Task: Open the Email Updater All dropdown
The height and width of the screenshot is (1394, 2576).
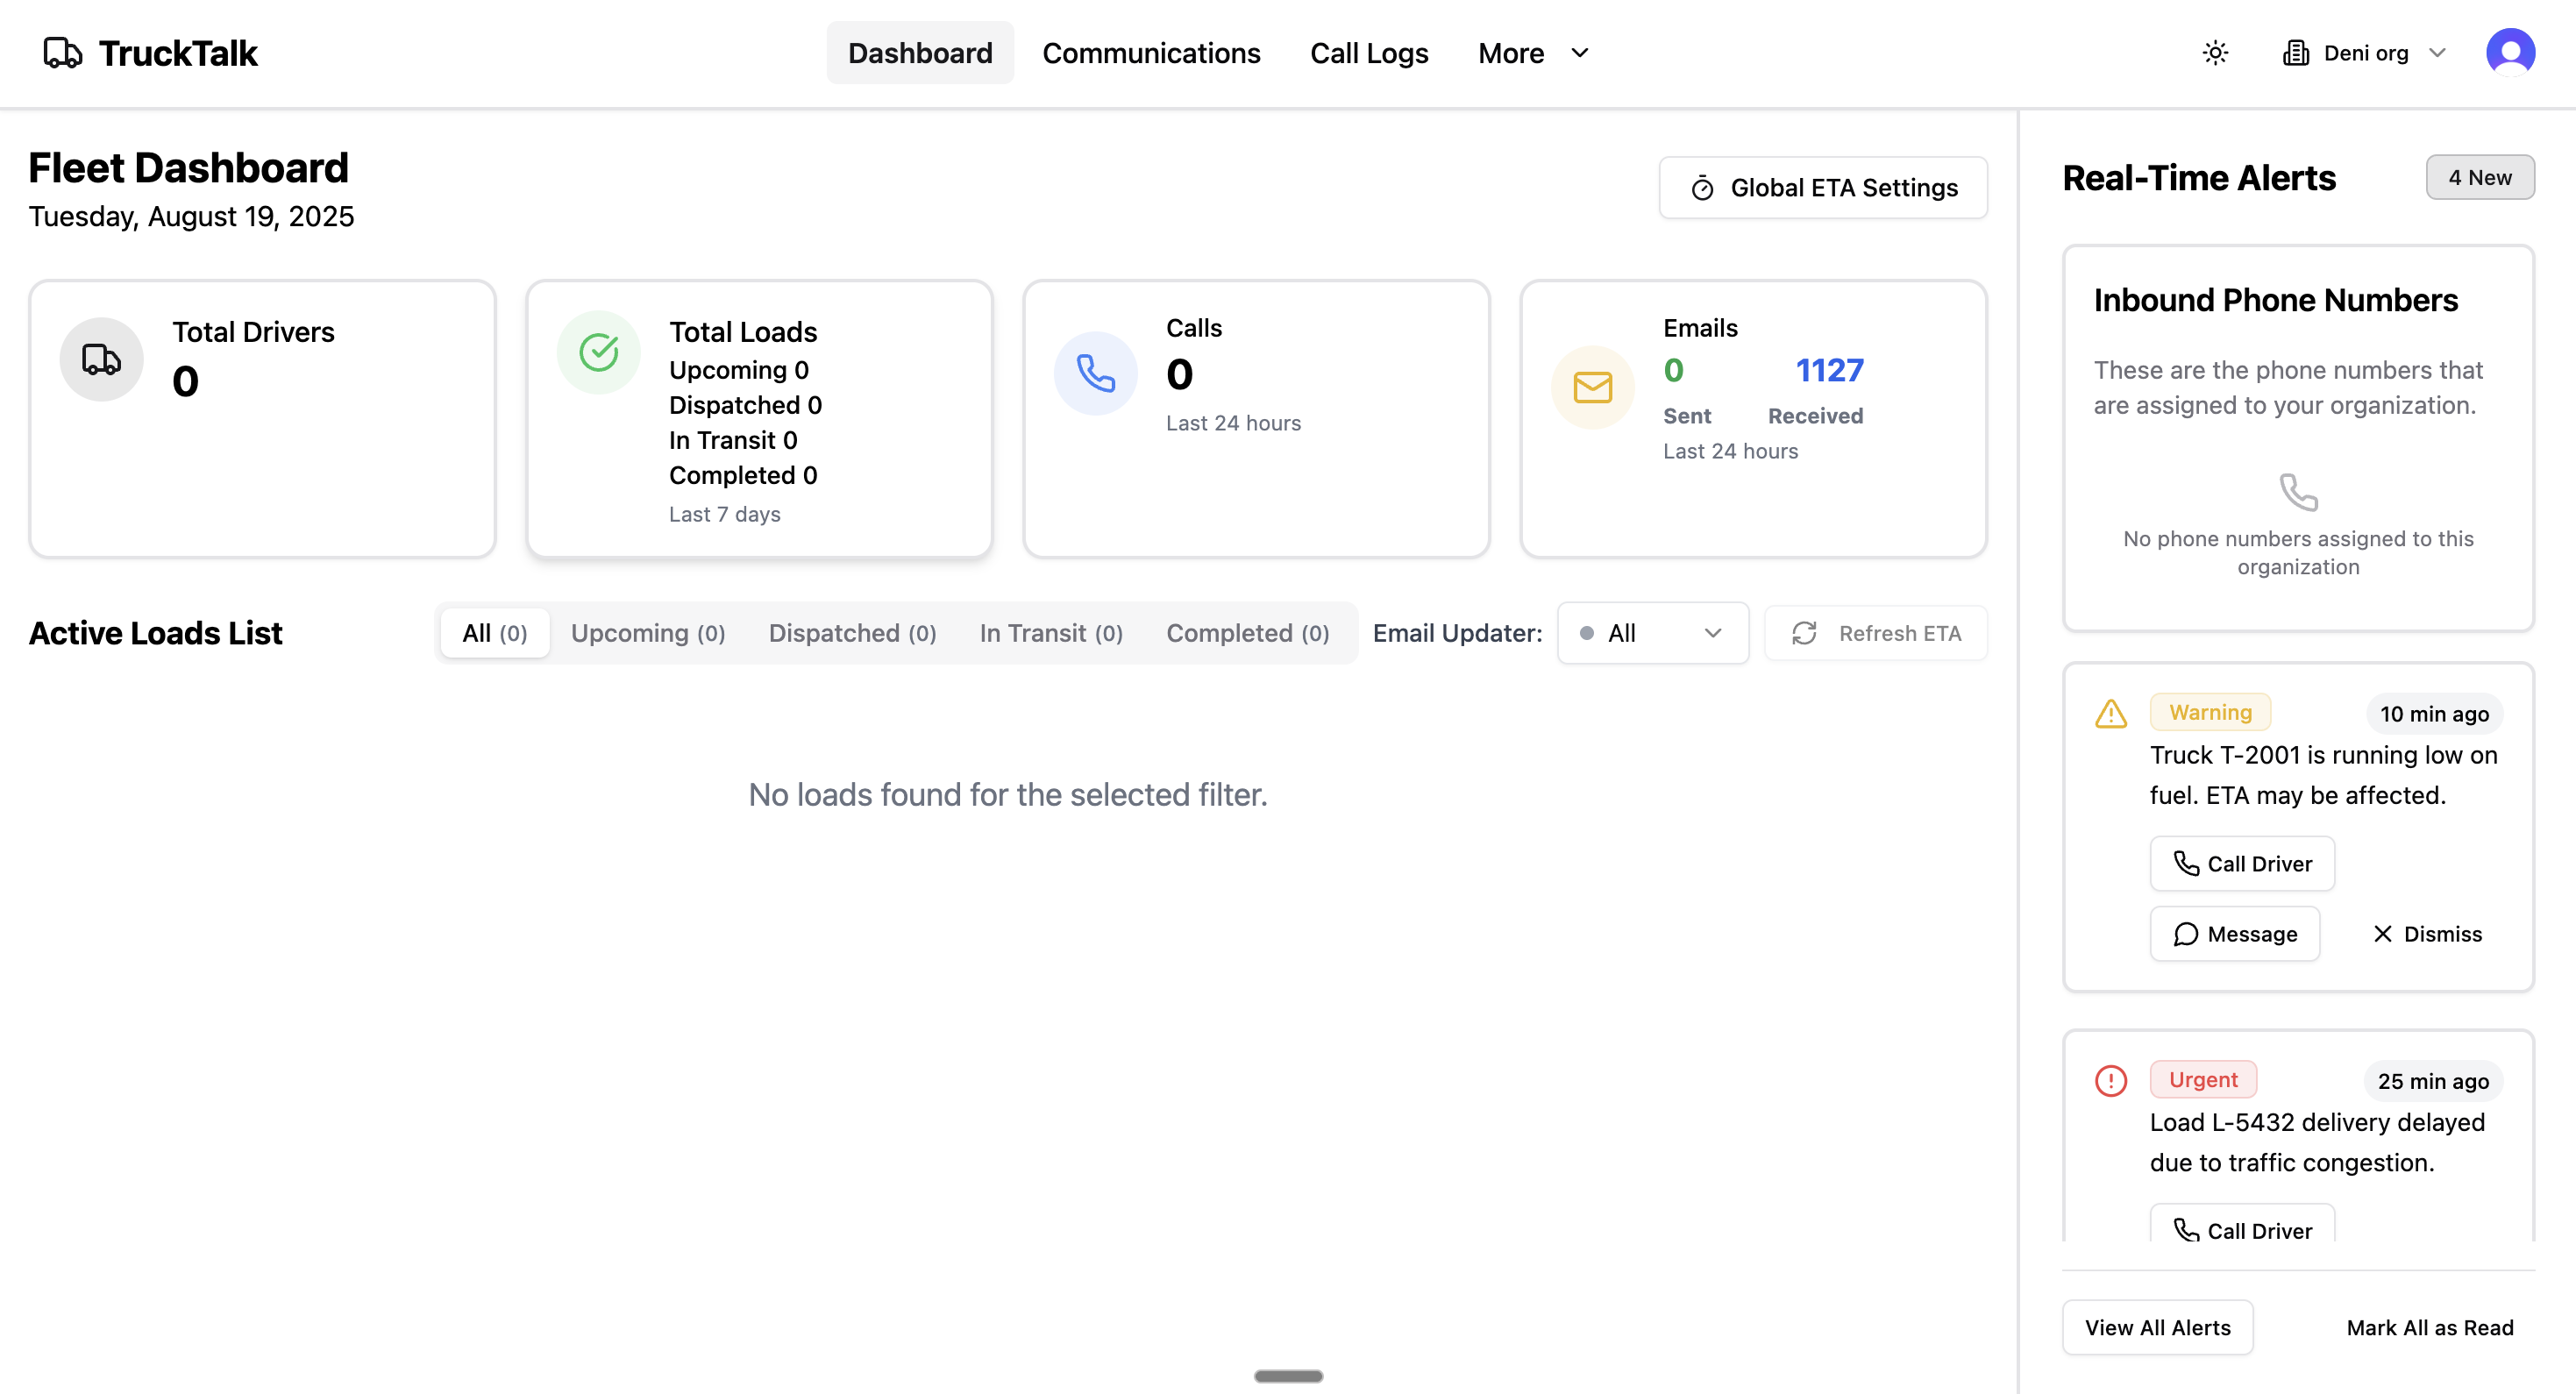Action: [1652, 633]
